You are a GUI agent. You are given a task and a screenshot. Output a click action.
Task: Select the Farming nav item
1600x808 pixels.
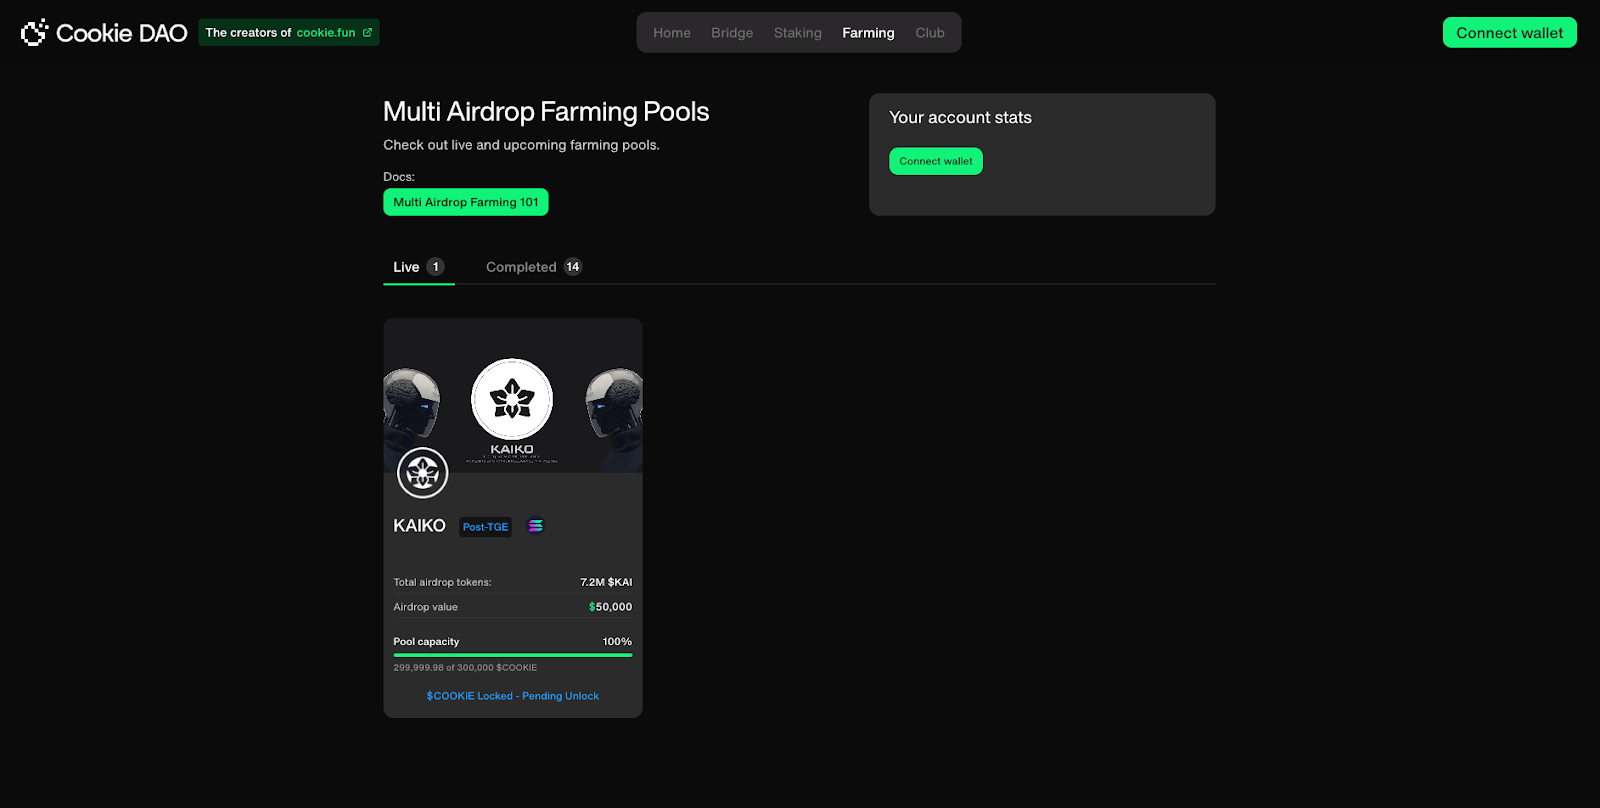868,33
